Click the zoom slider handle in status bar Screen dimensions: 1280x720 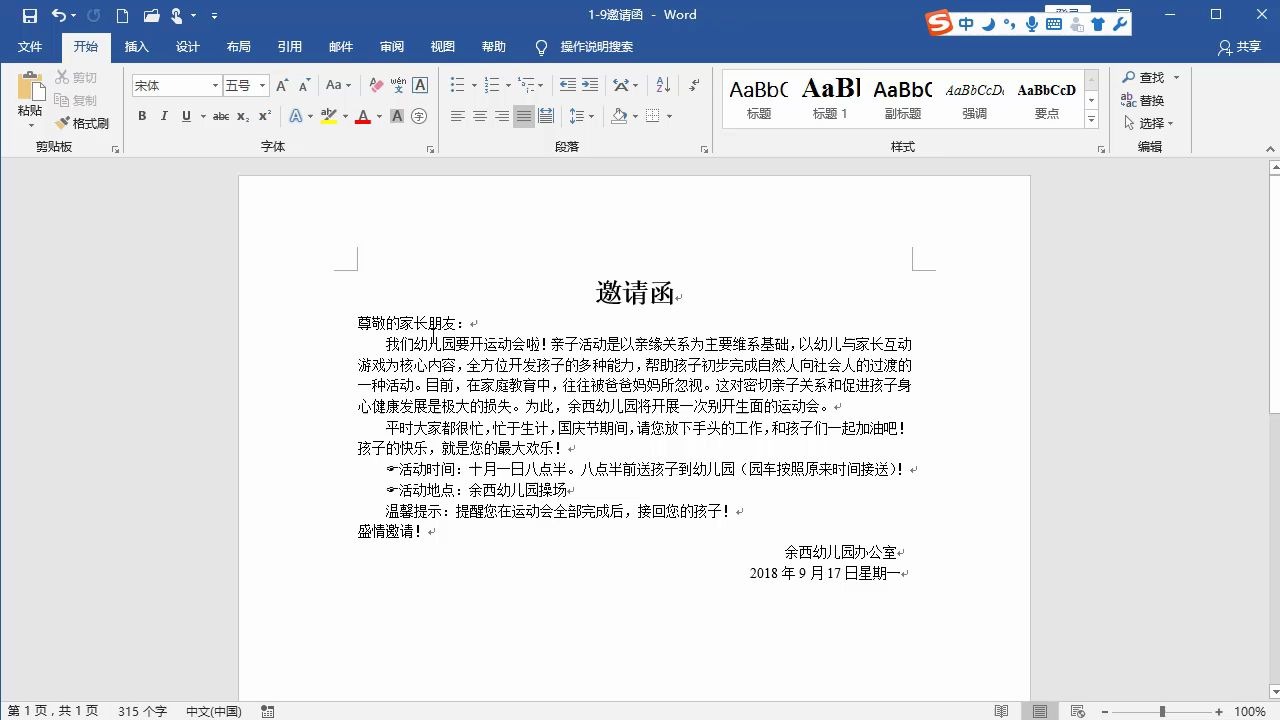[x=1162, y=712]
